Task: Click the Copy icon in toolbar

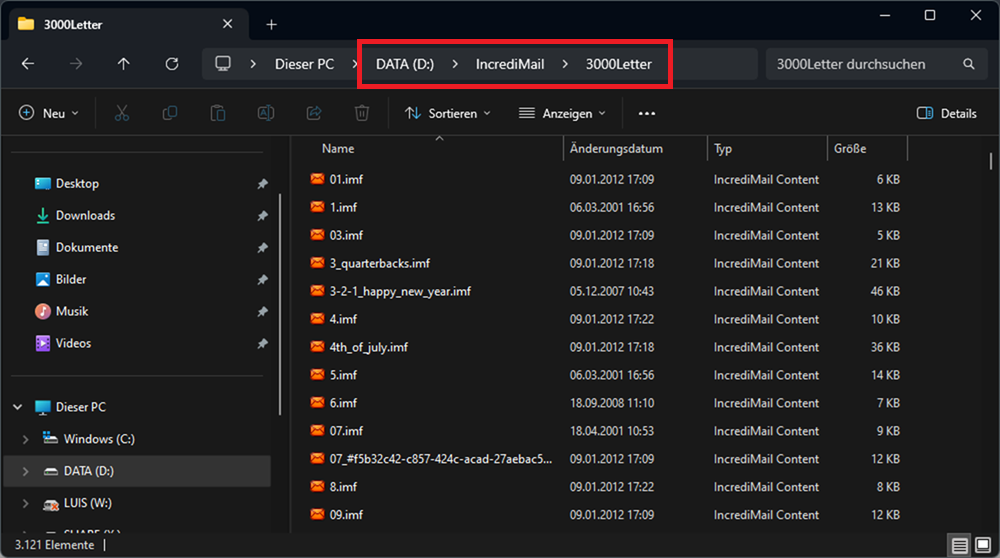Action: pos(170,114)
